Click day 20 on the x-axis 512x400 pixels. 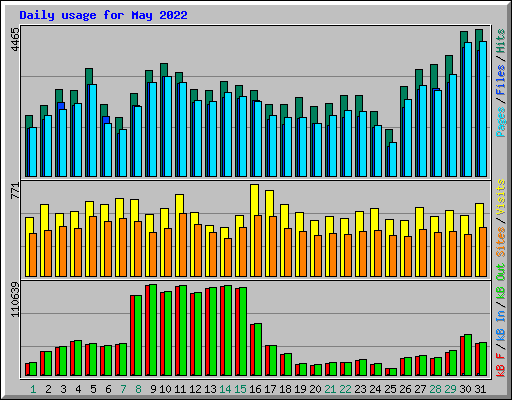click(315, 389)
